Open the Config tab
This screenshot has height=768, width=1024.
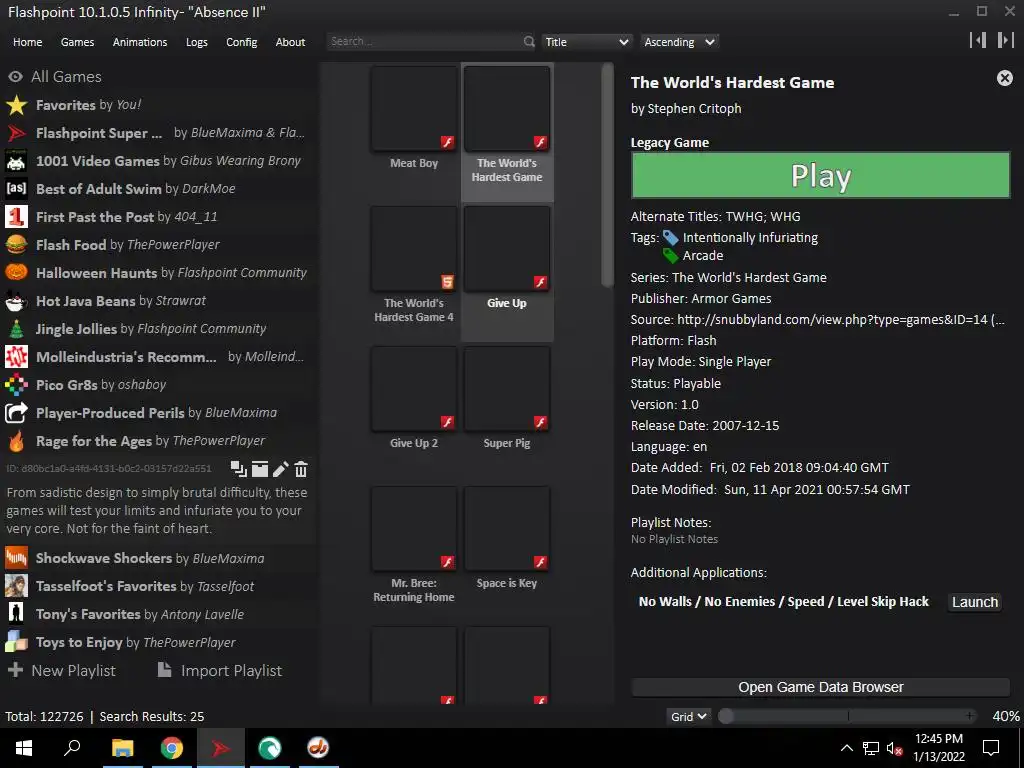[x=242, y=42]
